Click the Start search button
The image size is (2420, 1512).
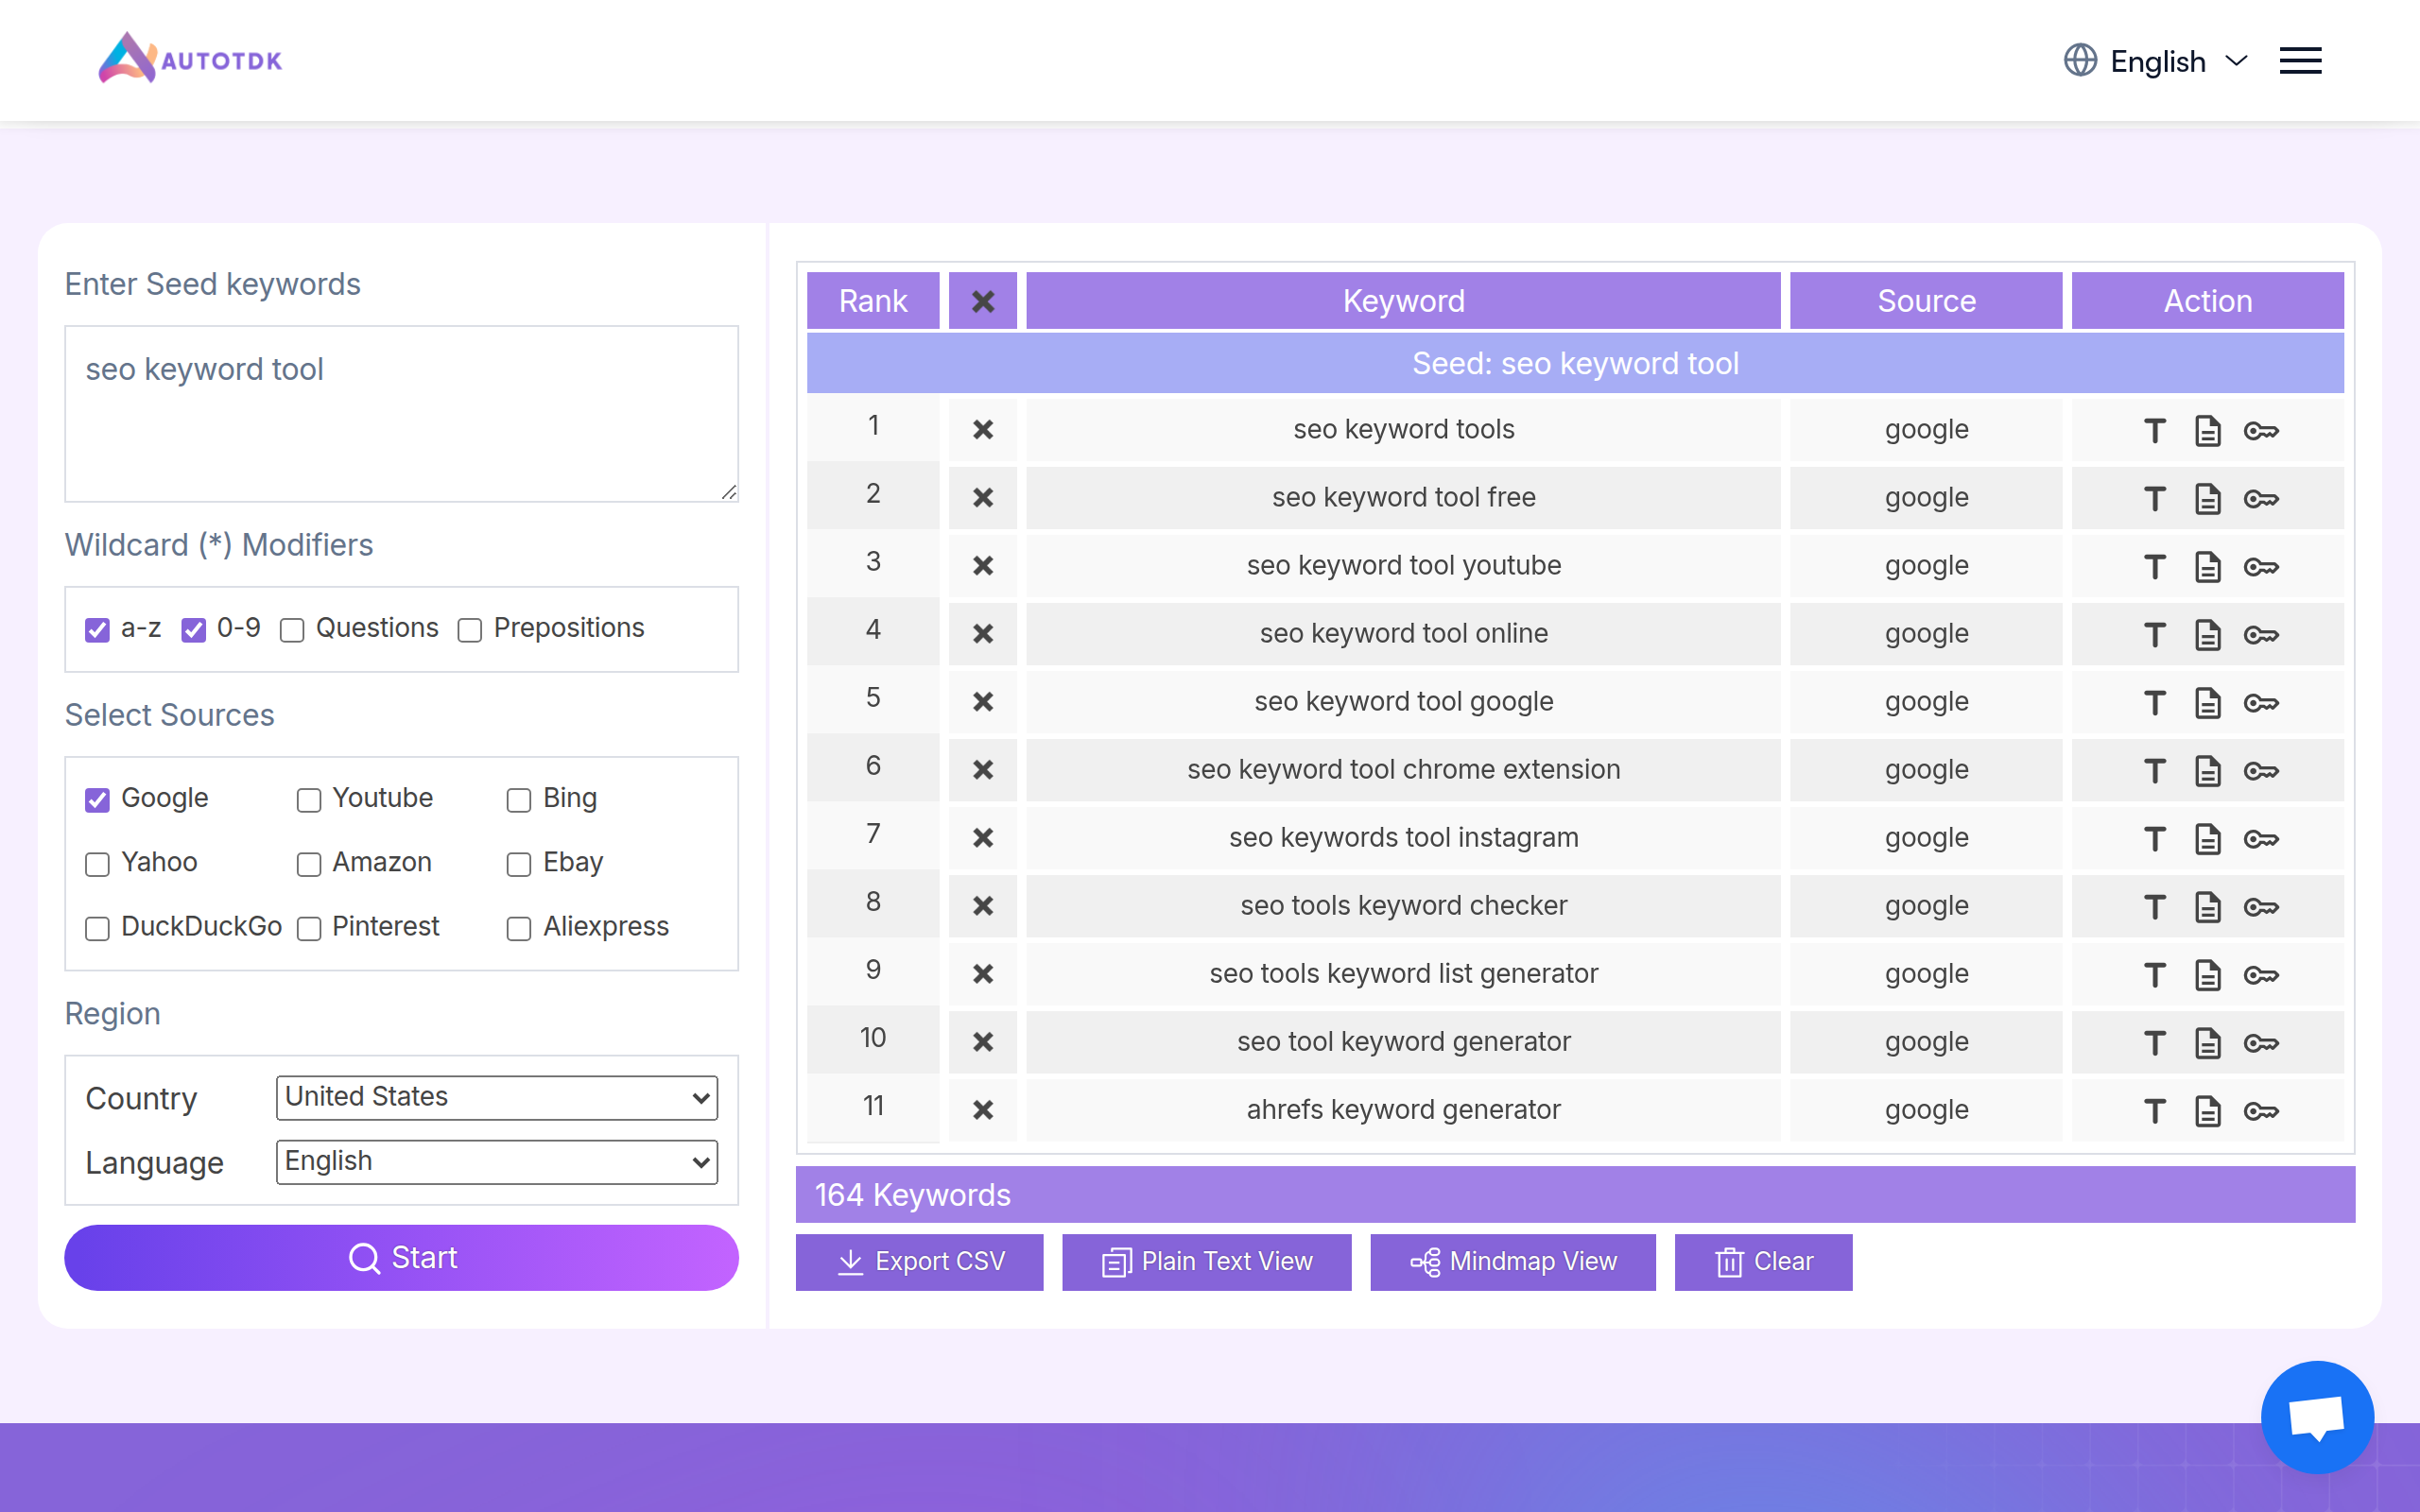(x=401, y=1258)
